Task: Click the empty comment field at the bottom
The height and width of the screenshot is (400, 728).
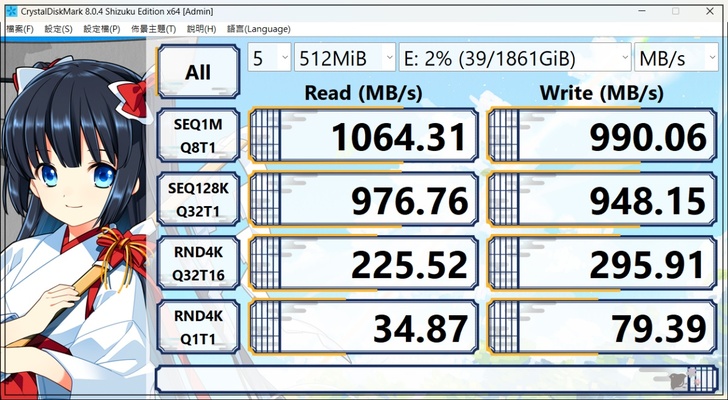Action: (400, 380)
